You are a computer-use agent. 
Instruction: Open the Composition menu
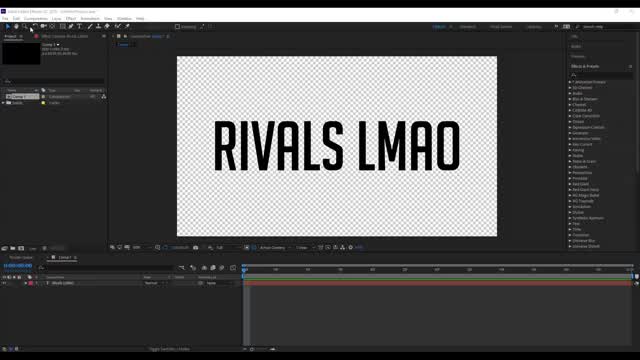(36, 18)
